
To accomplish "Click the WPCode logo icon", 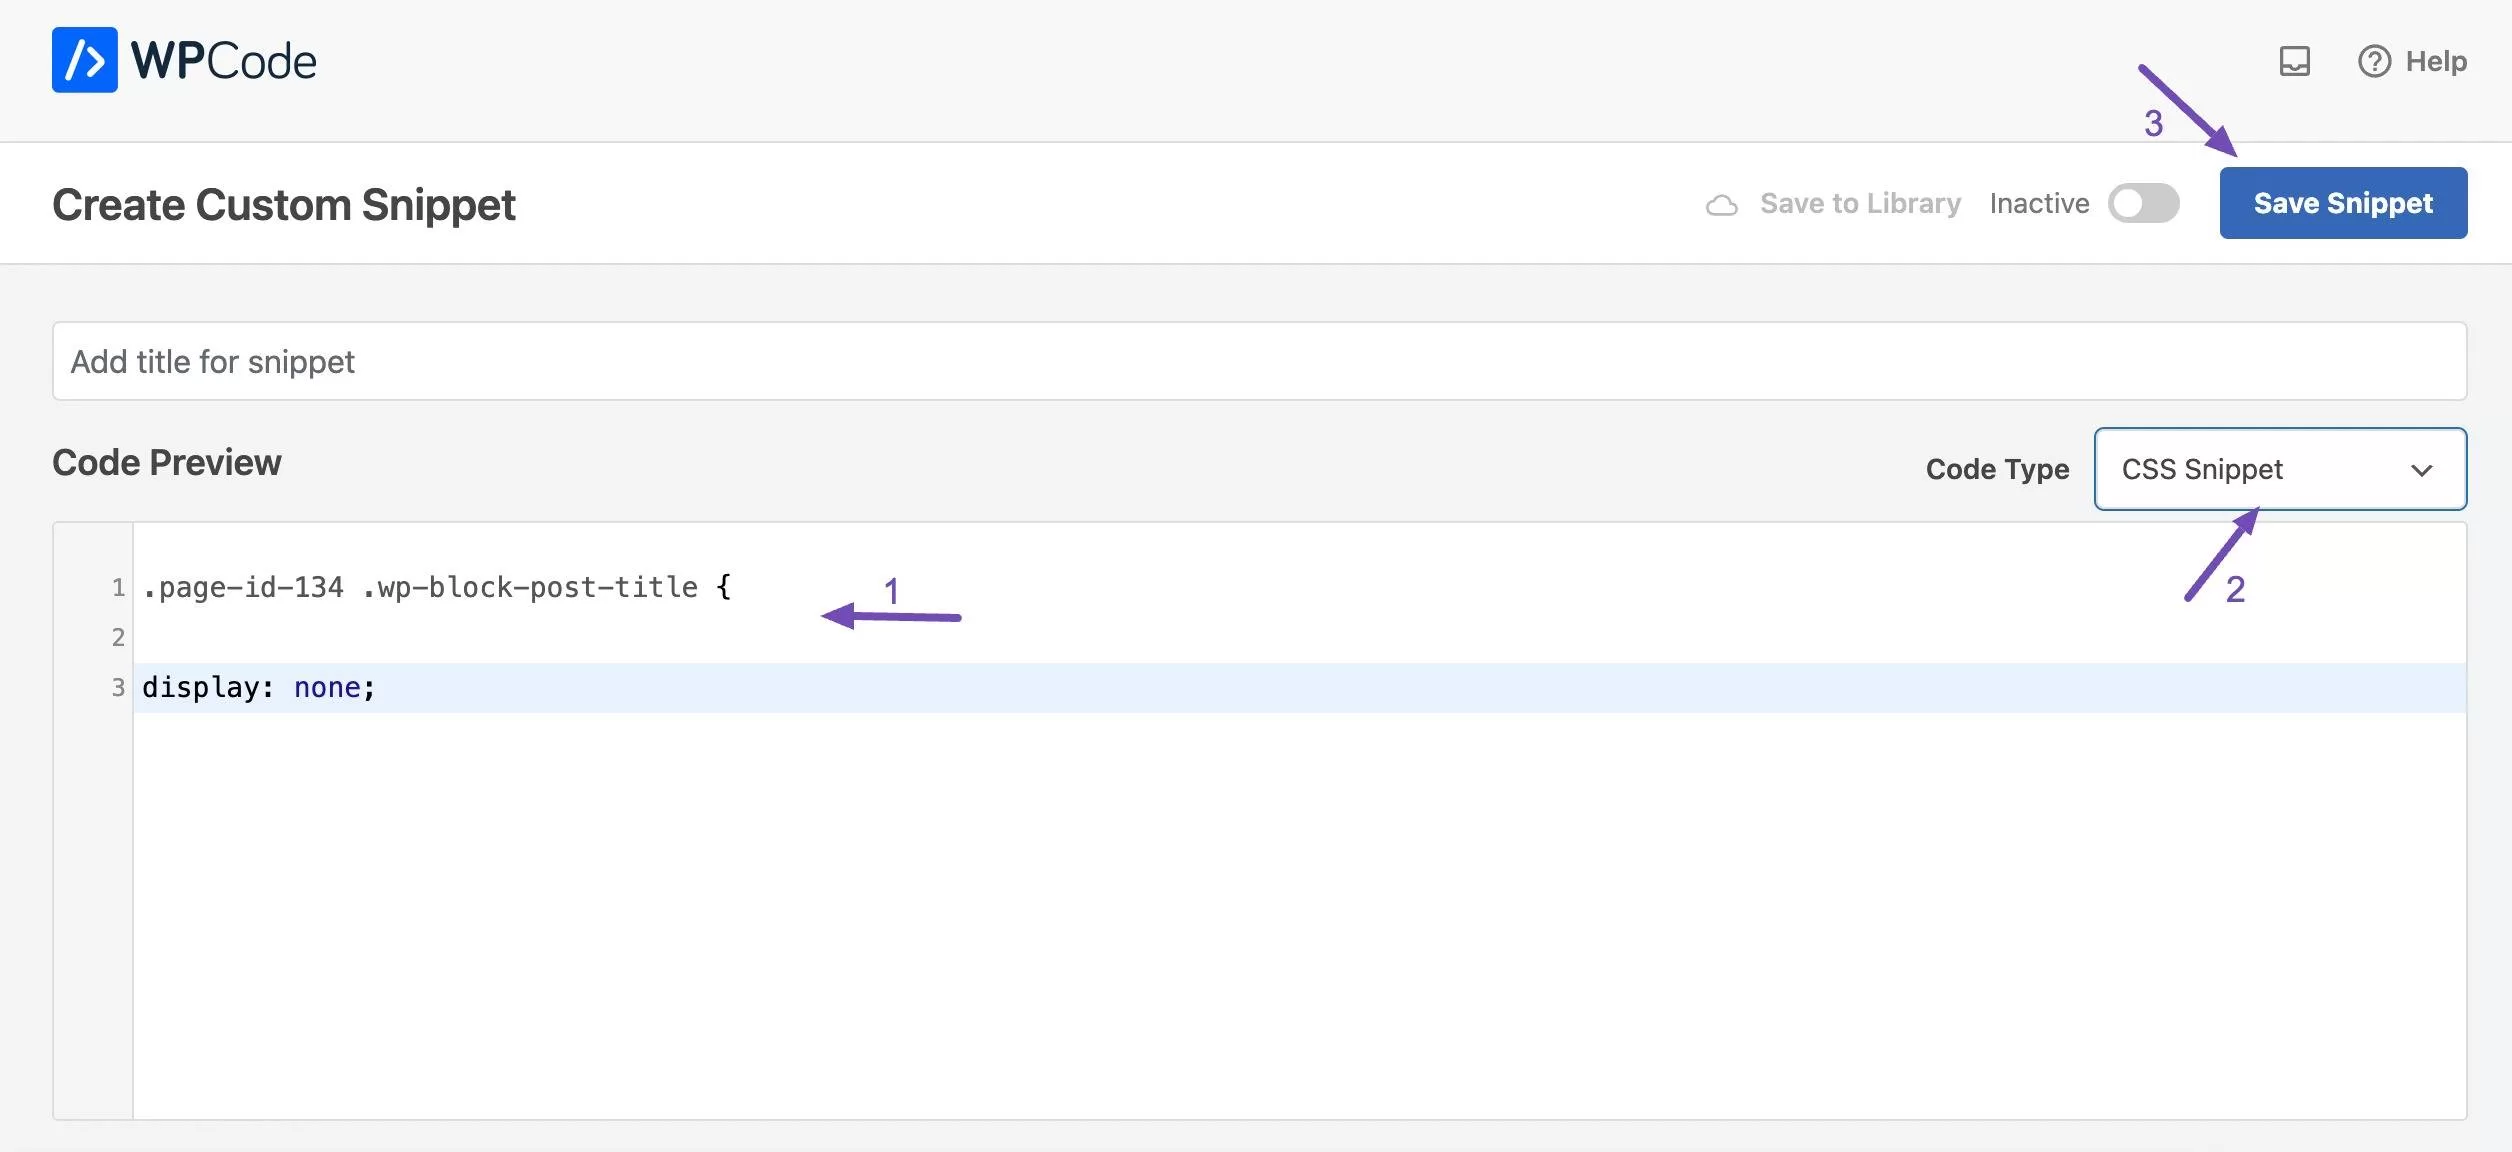I will (x=85, y=60).
